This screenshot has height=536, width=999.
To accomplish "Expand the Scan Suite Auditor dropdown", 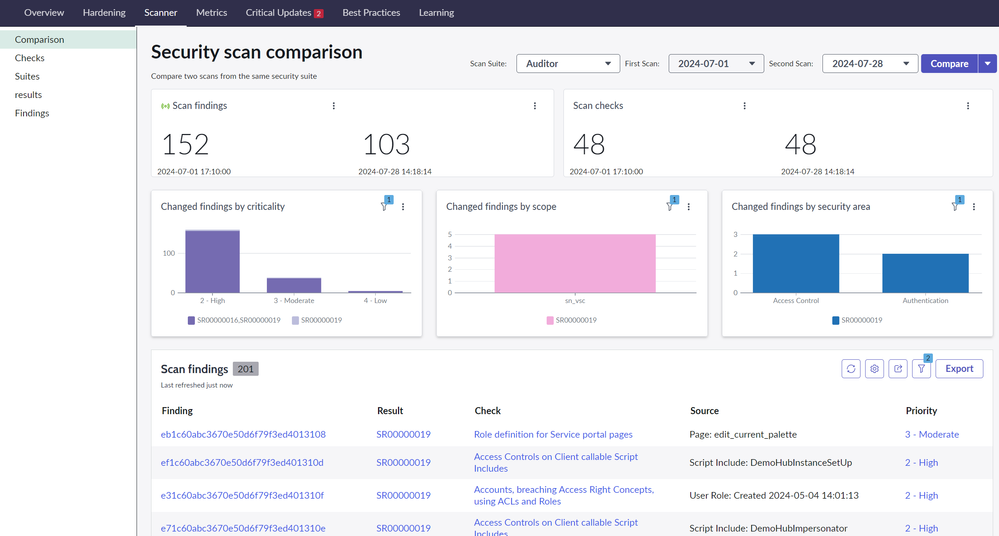I will (568, 64).
